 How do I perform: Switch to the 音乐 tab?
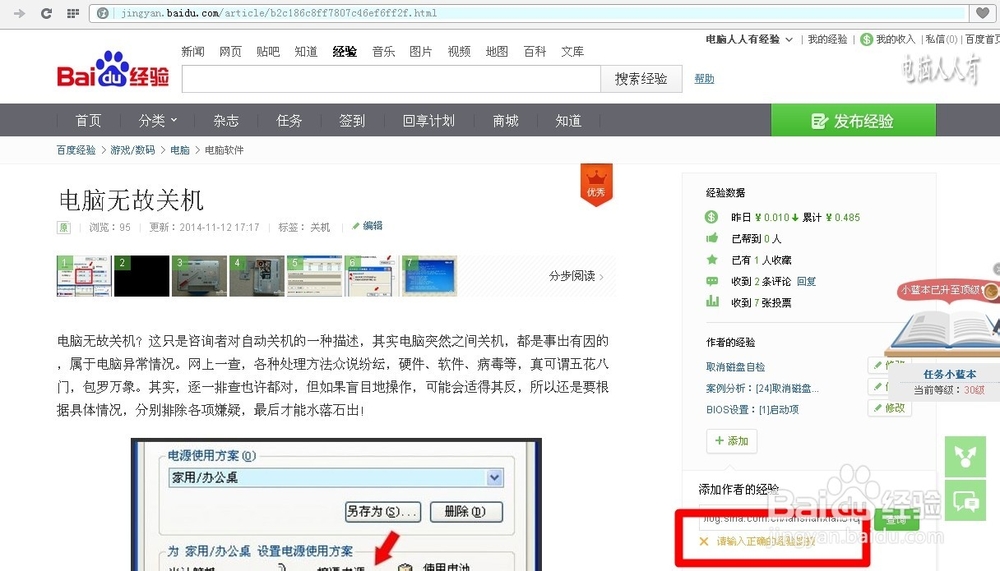click(x=383, y=52)
